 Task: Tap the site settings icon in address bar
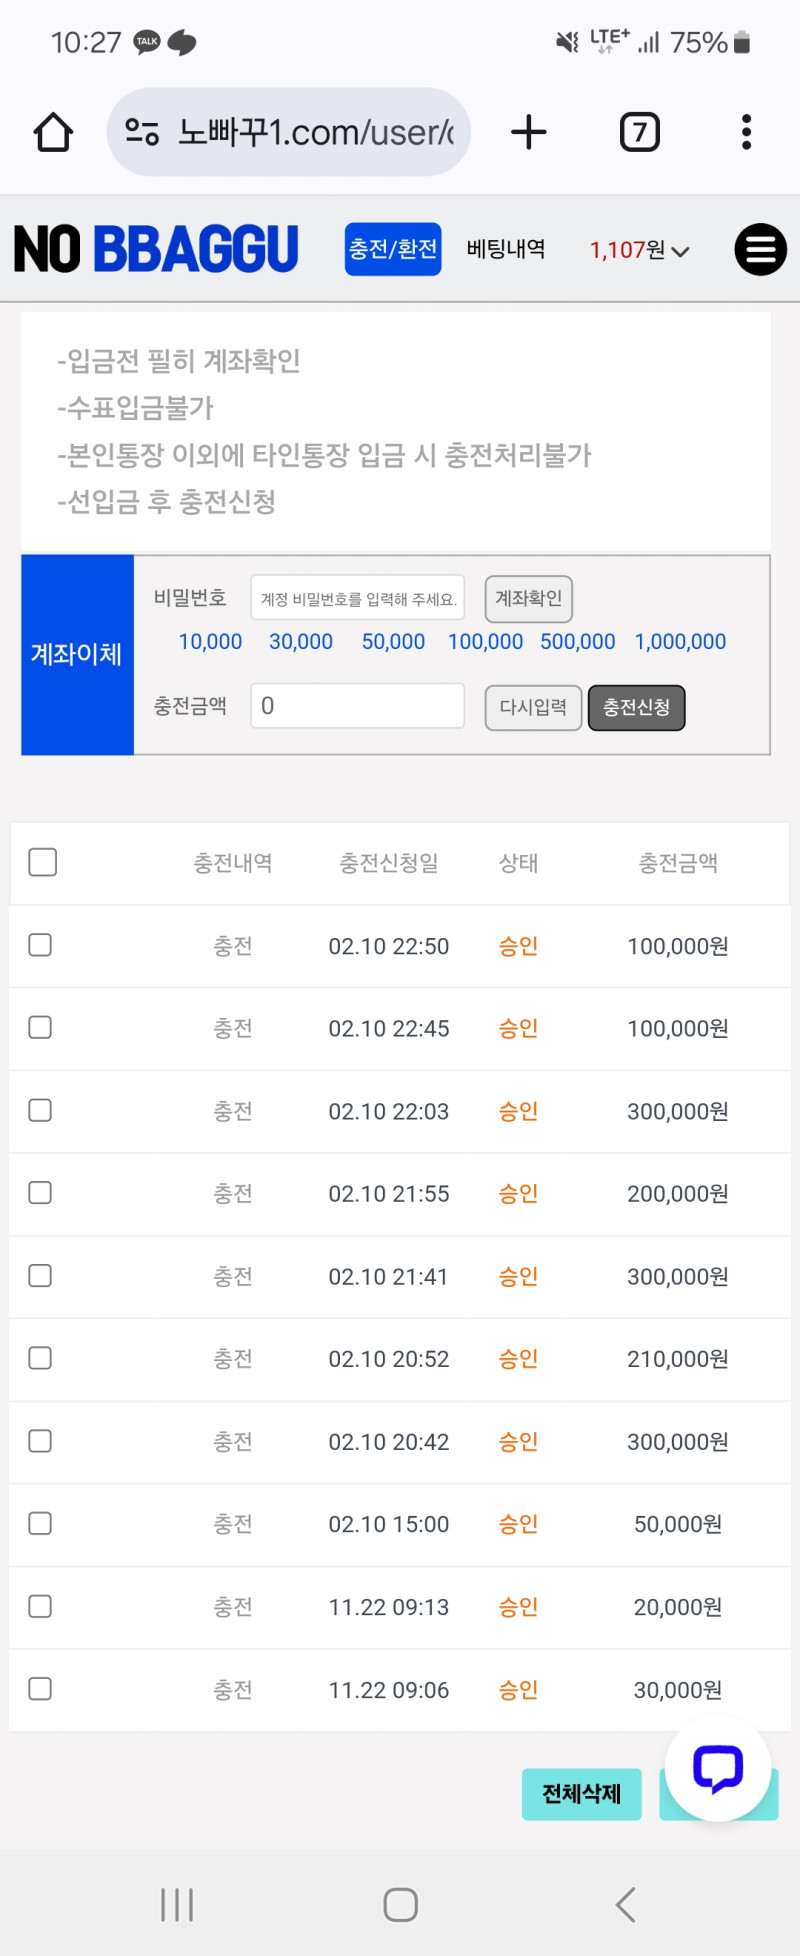pyautogui.click(x=142, y=132)
